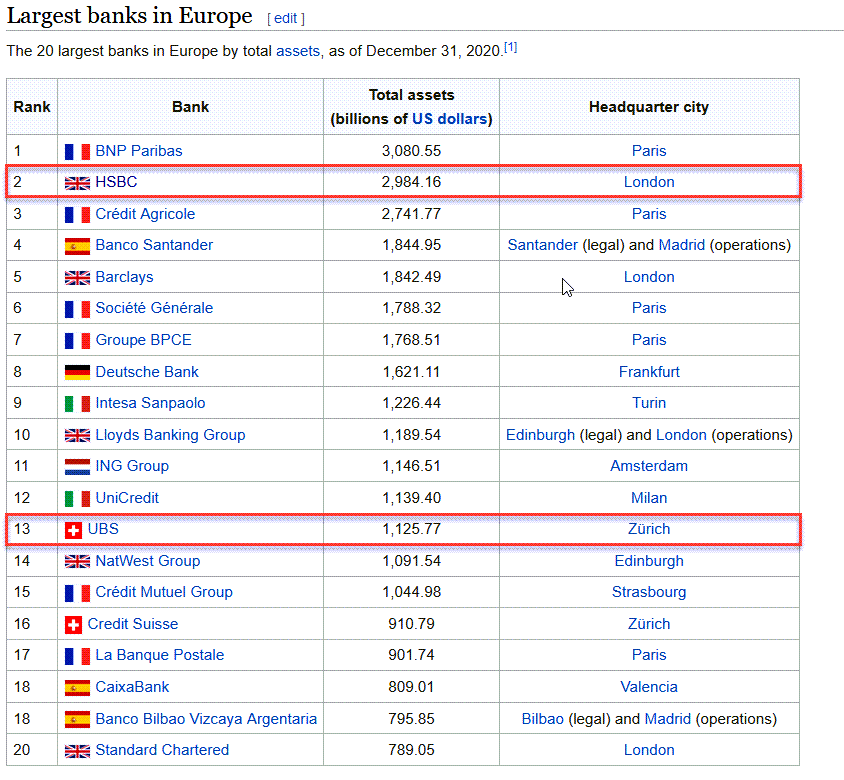Open the Banco Santander link
Image resolution: width=844 pixels, height=780 pixels.
154,245
